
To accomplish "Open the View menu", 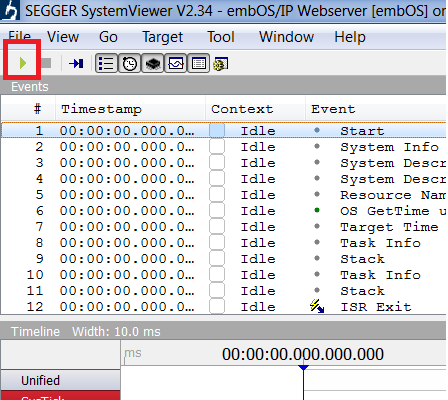I will click(63, 36).
